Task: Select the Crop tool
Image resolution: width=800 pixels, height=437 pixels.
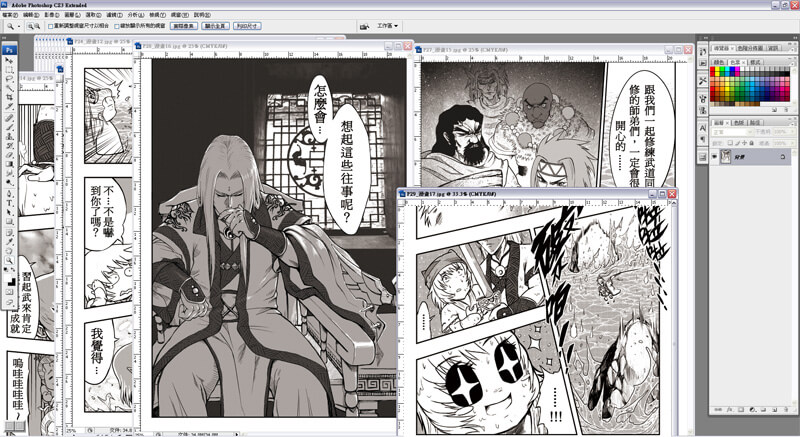Action: pos(9,97)
